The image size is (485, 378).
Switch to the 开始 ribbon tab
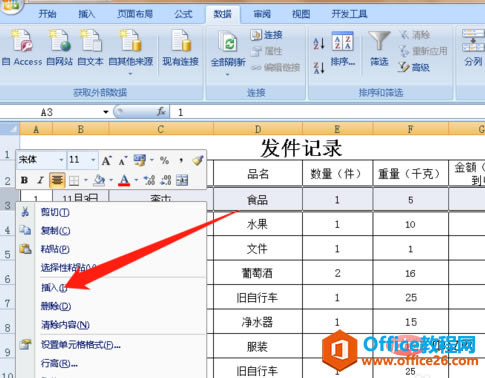pos(47,14)
